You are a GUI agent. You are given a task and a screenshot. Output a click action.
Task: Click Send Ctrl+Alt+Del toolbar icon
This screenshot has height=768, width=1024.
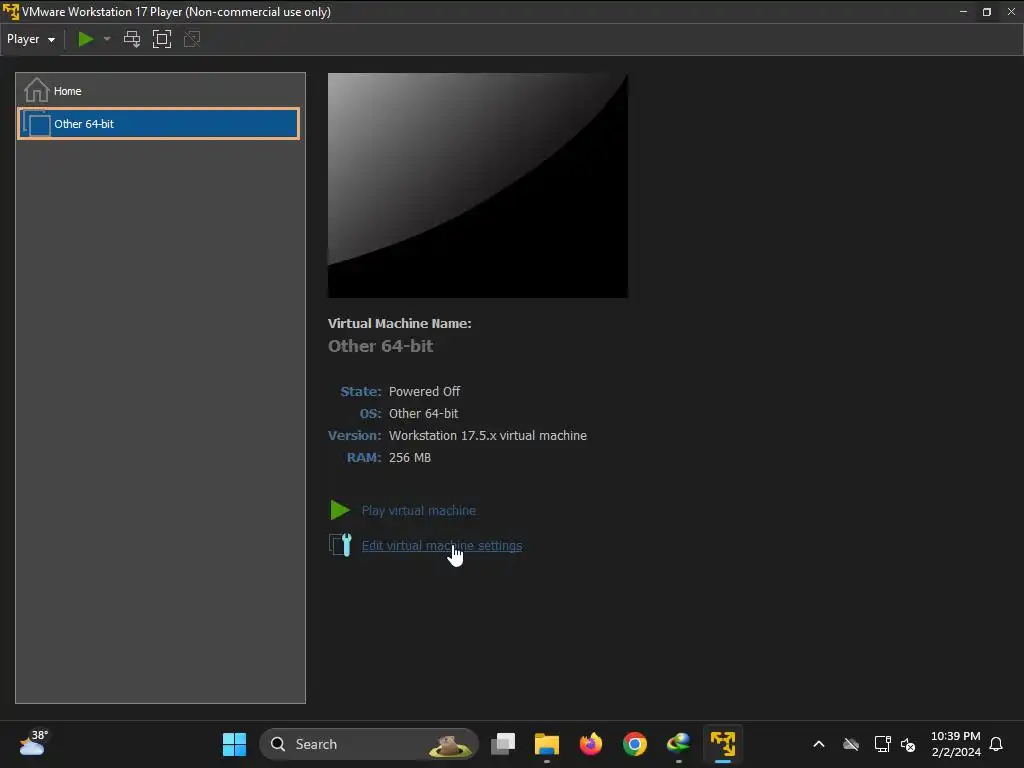[132, 39]
